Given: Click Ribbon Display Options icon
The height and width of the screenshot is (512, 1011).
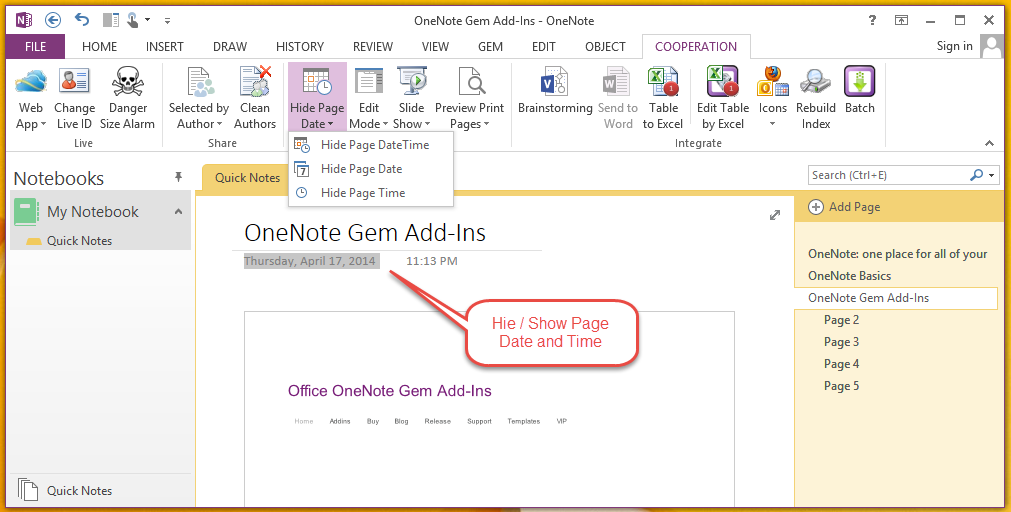Looking at the screenshot, I should (x=901, y=20).
